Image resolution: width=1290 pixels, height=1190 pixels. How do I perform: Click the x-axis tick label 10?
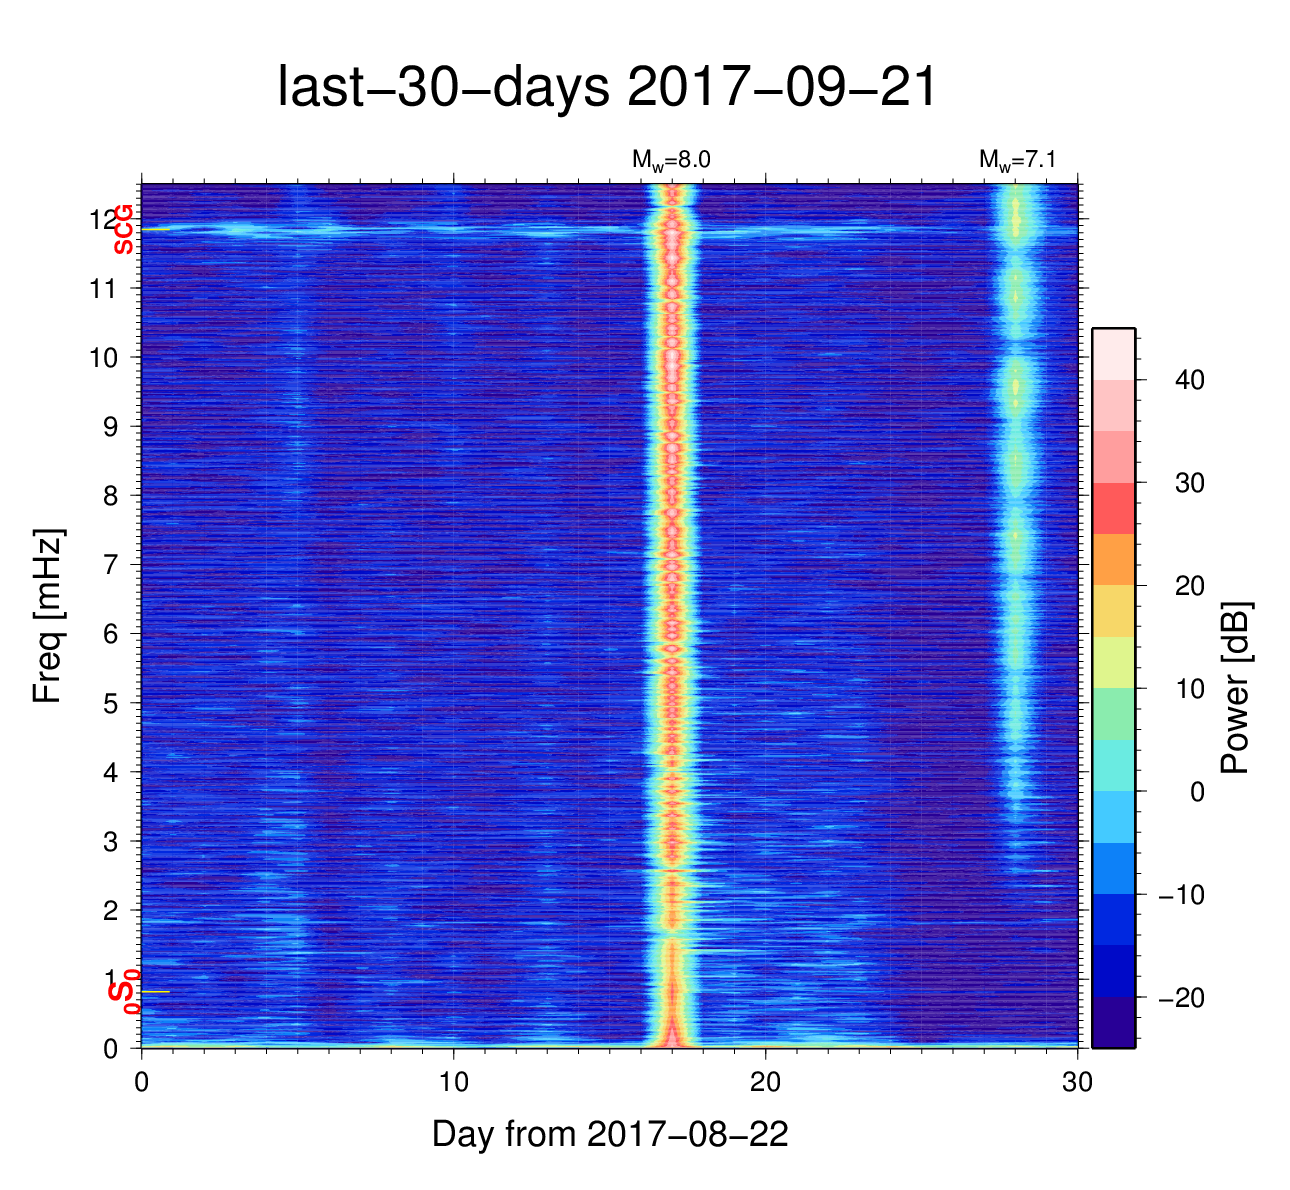[x=454, y=1083]
